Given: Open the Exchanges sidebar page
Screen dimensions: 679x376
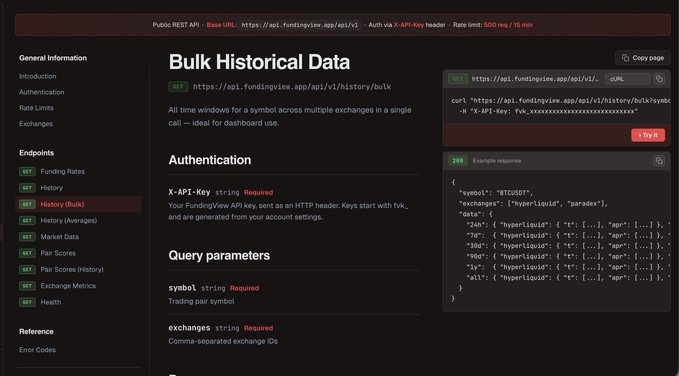Looking at the screenshot, I should pos(36,124).
